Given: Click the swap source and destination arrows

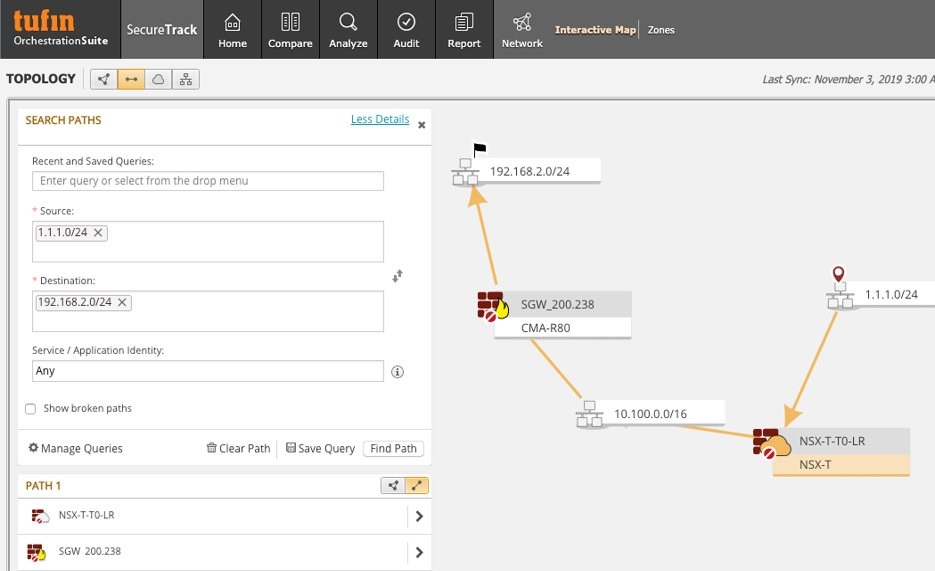Looking at the screenshot, I should 397,276.
